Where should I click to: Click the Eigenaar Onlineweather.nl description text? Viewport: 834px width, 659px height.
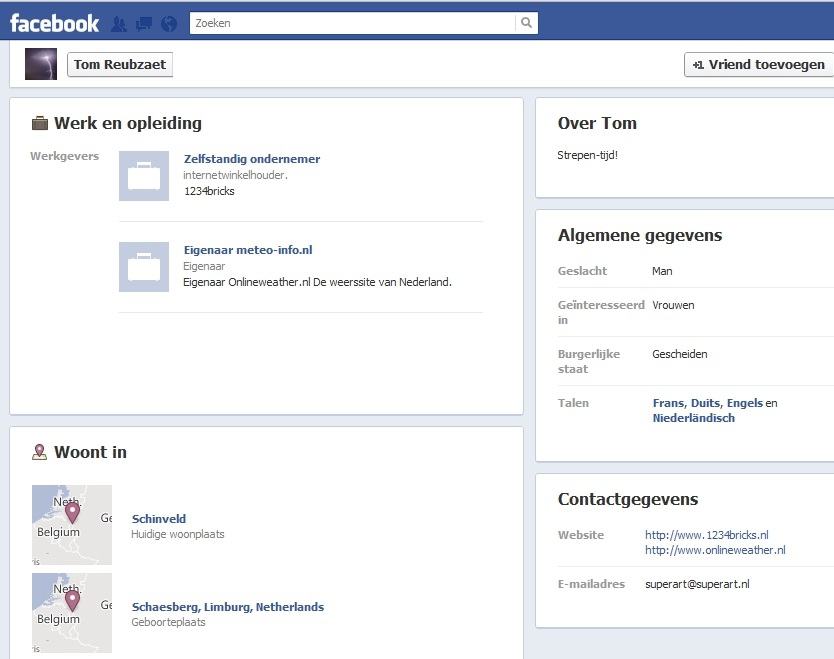click(318, 282)
